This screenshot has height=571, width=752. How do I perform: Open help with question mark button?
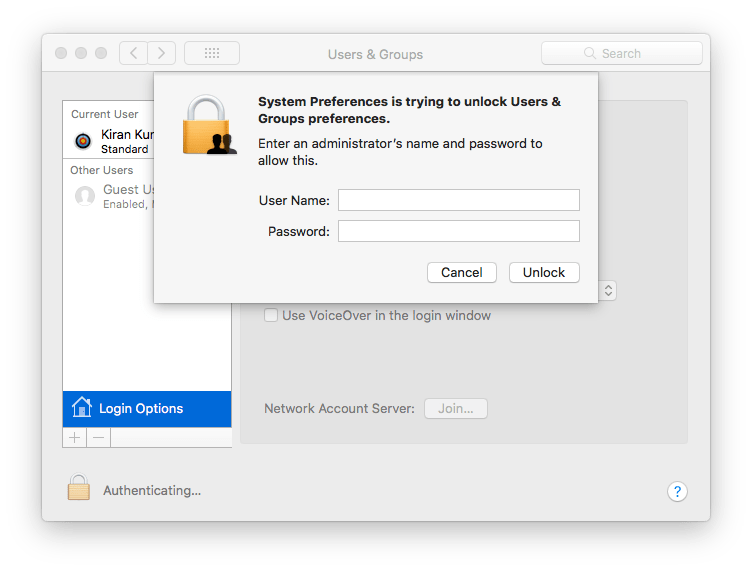[x=677, y=491]
